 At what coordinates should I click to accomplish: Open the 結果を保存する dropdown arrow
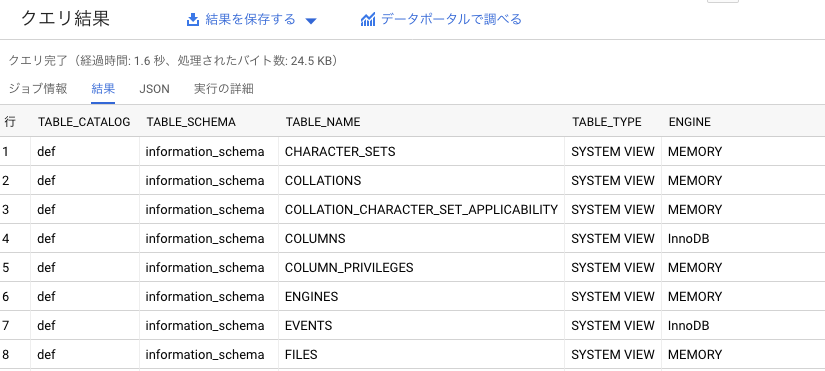click(311, 21)
